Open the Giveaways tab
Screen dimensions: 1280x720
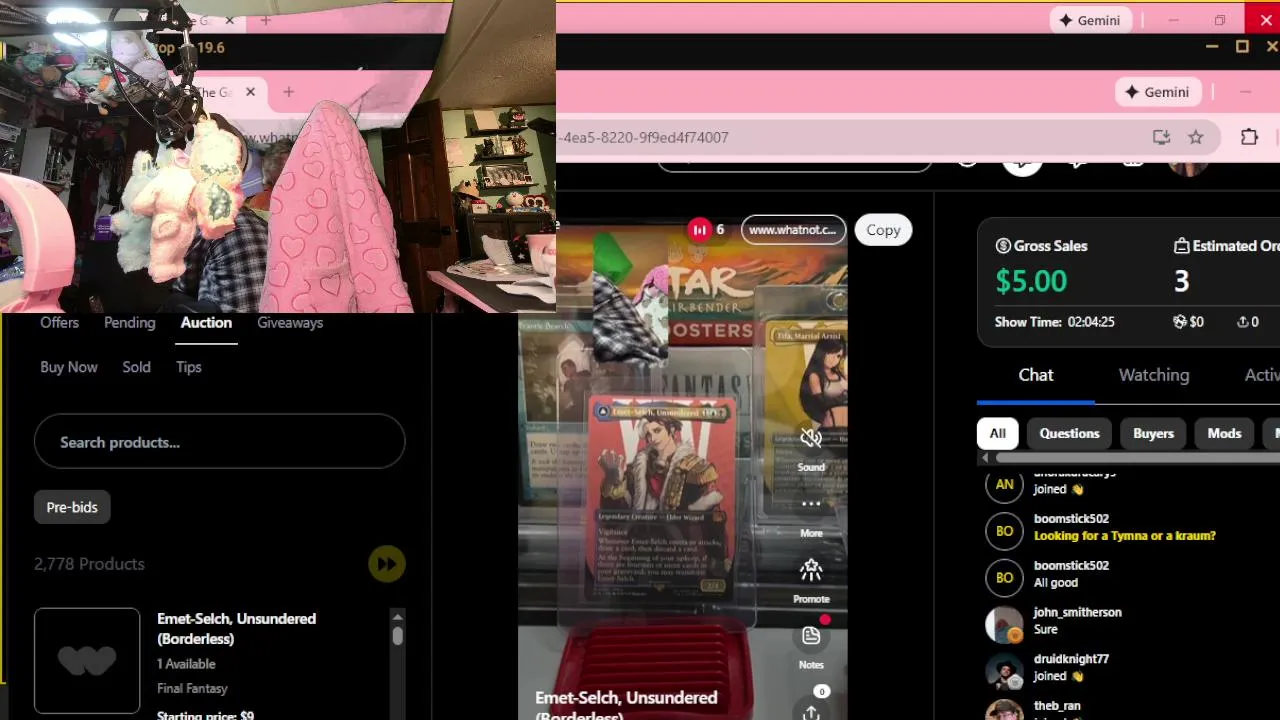(290, 323)
